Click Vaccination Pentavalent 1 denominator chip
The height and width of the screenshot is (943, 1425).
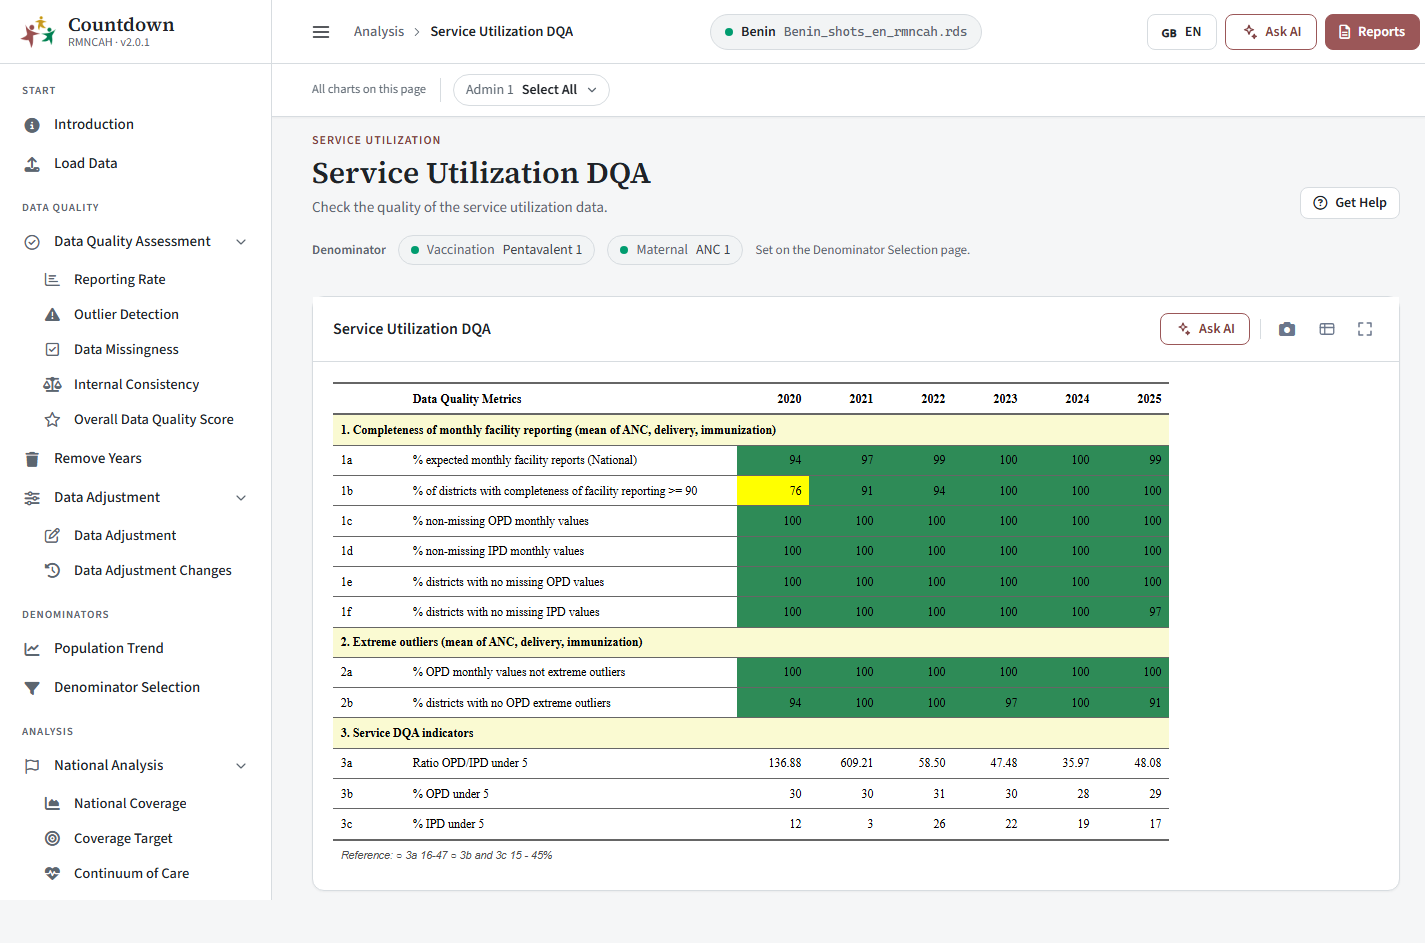point(497,250)
